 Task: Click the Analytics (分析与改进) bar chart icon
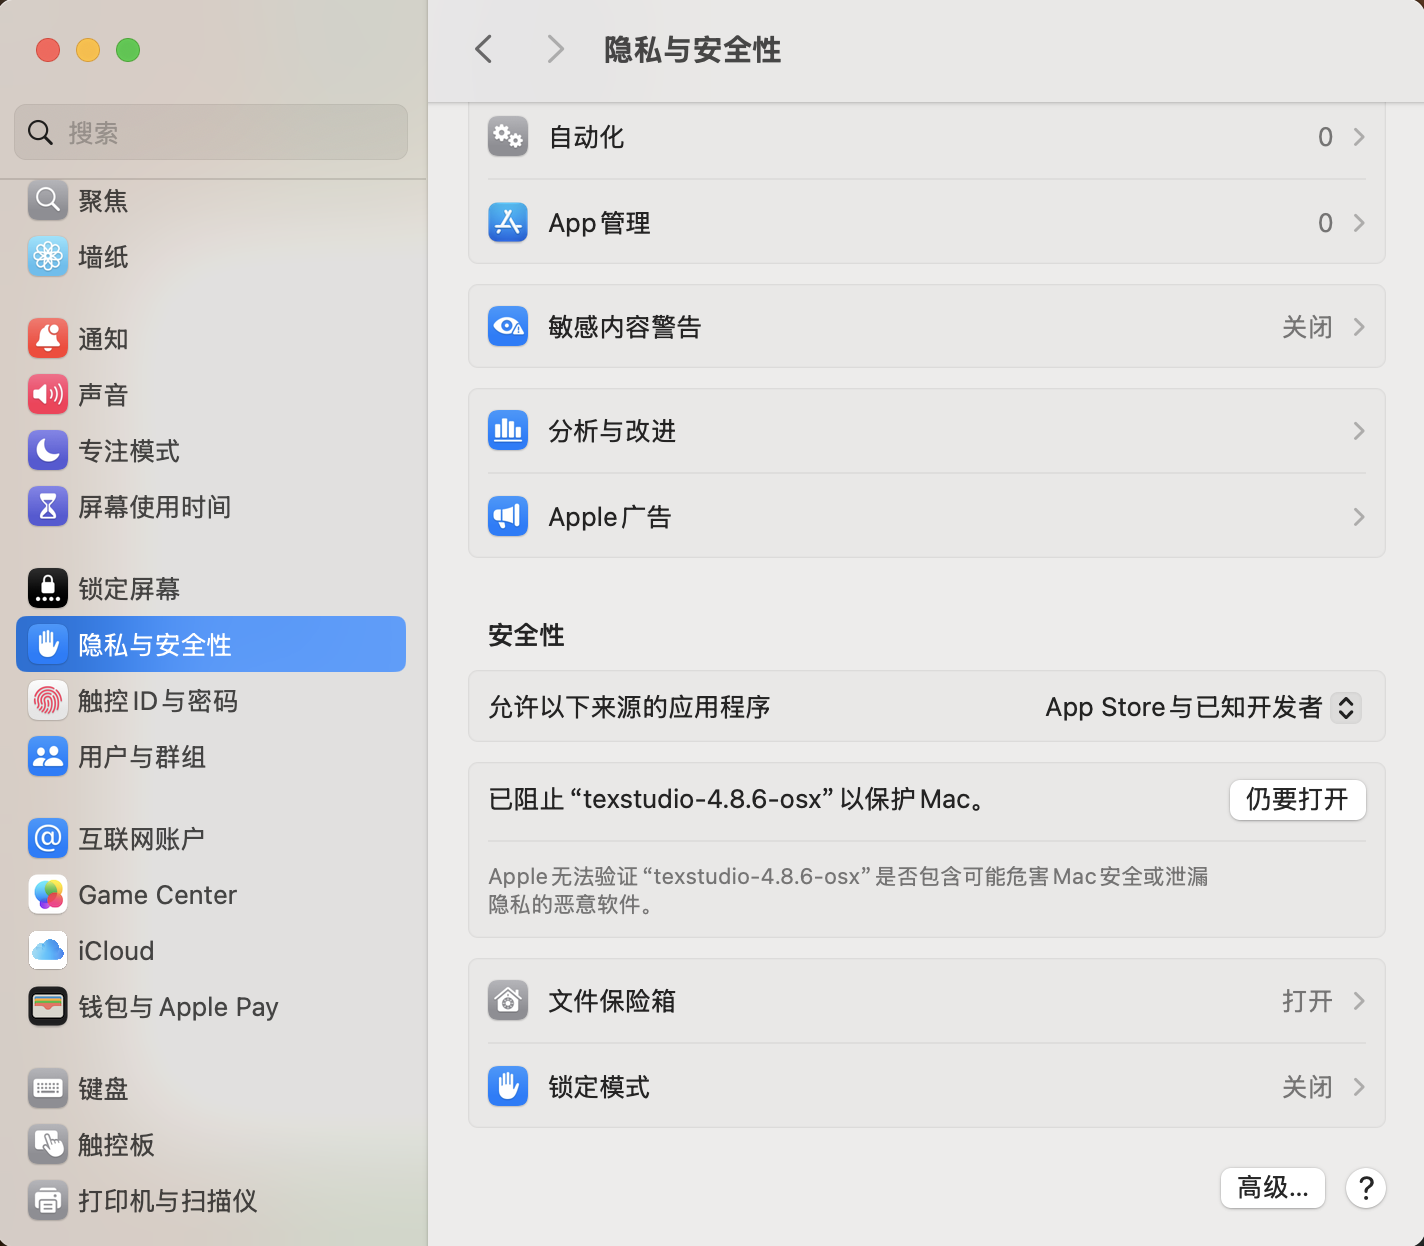pyautogui.click(x=508, y=431)
